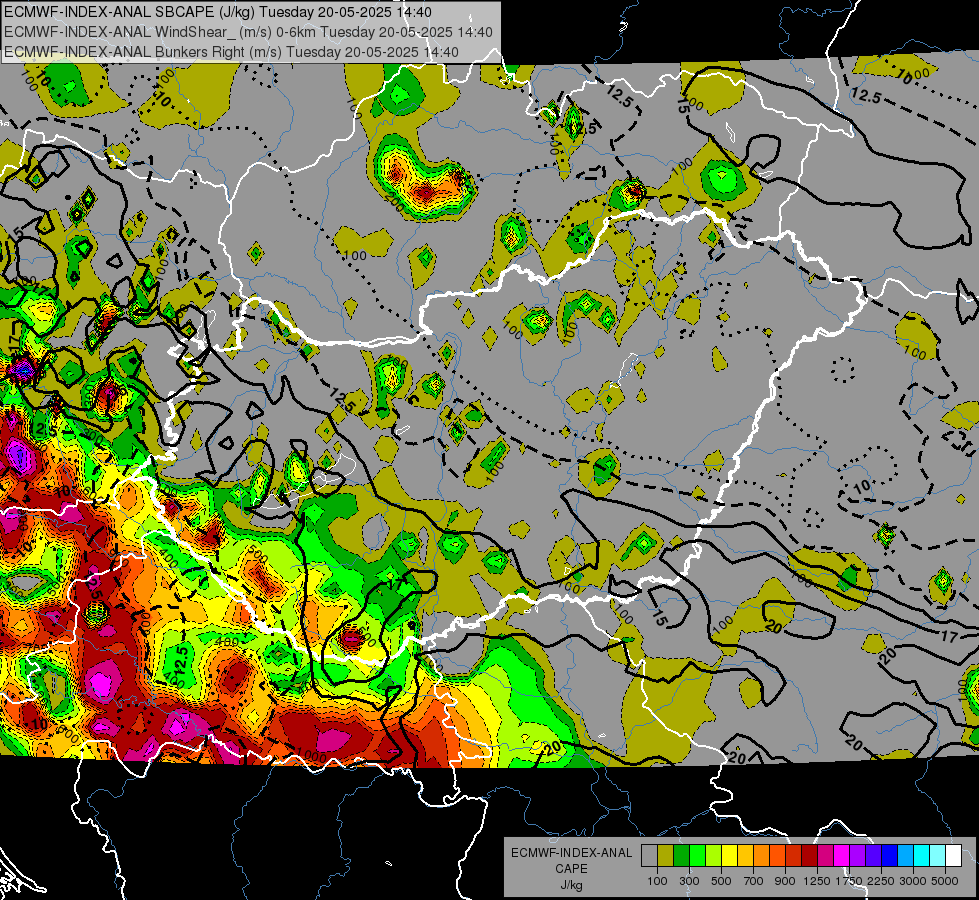
Task: Select the bright magenta legend swatch
Action: point(842,855)
